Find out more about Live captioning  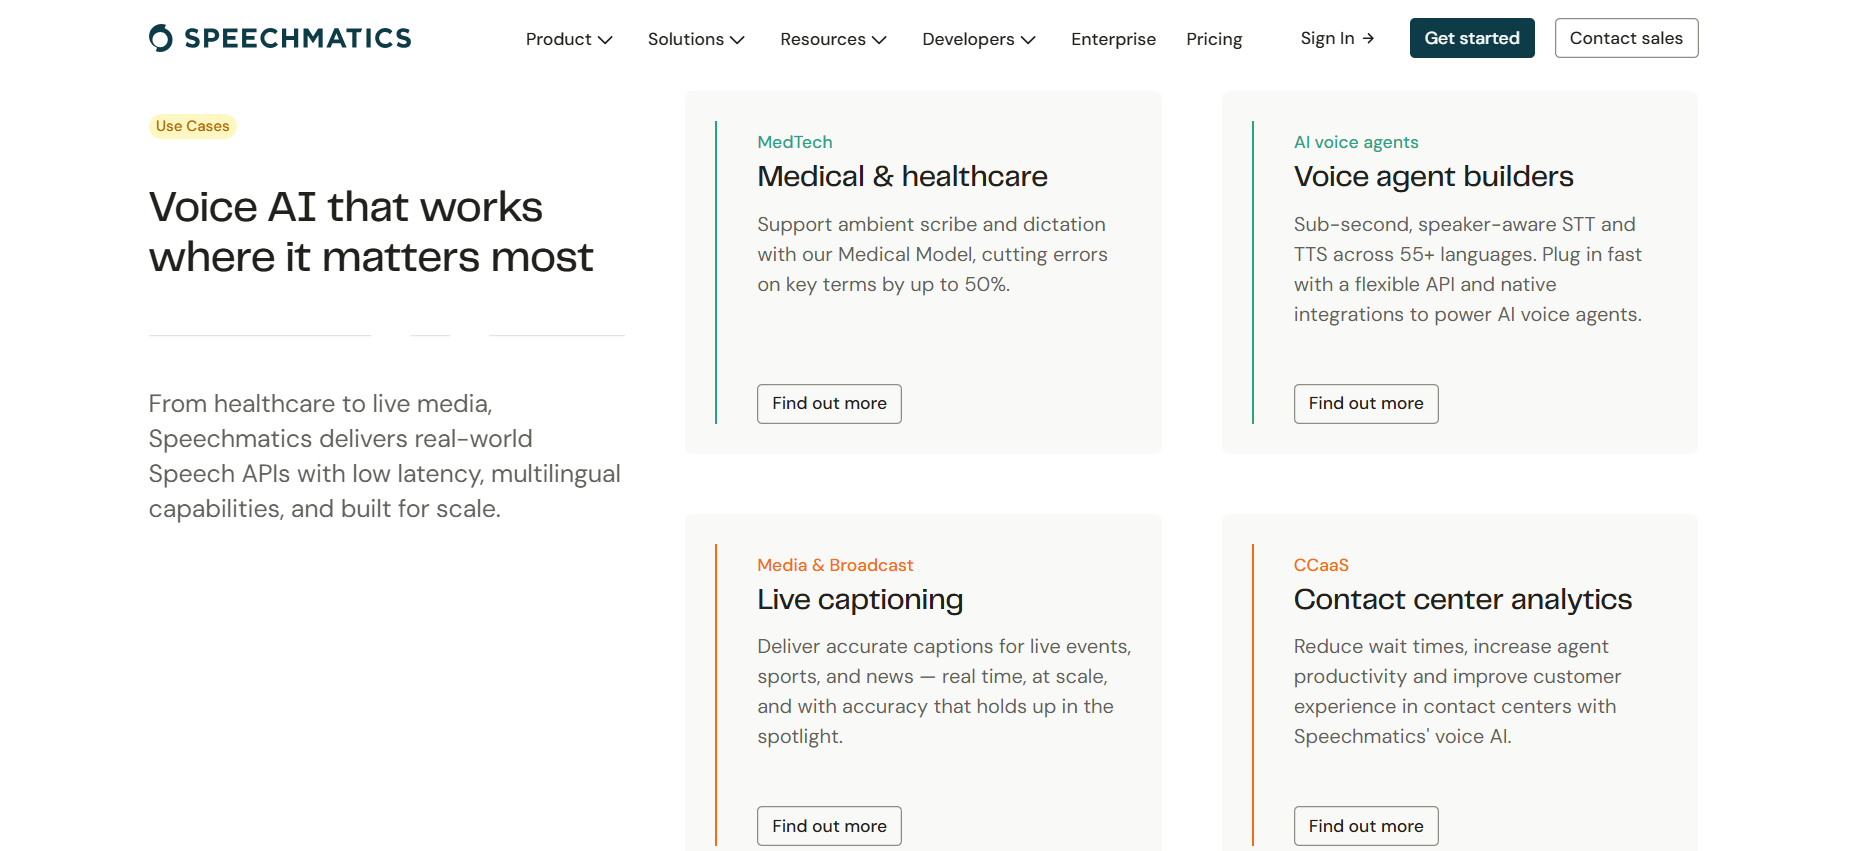coord(829,826)
